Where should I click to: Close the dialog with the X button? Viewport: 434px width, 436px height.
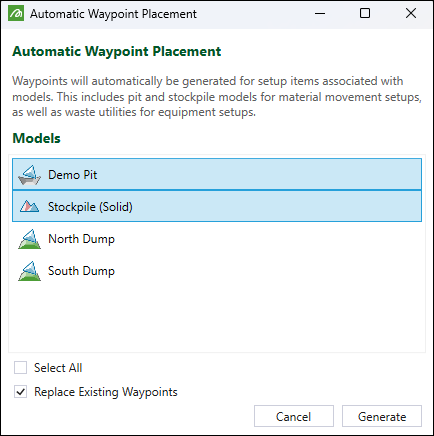tap(411, 14)
